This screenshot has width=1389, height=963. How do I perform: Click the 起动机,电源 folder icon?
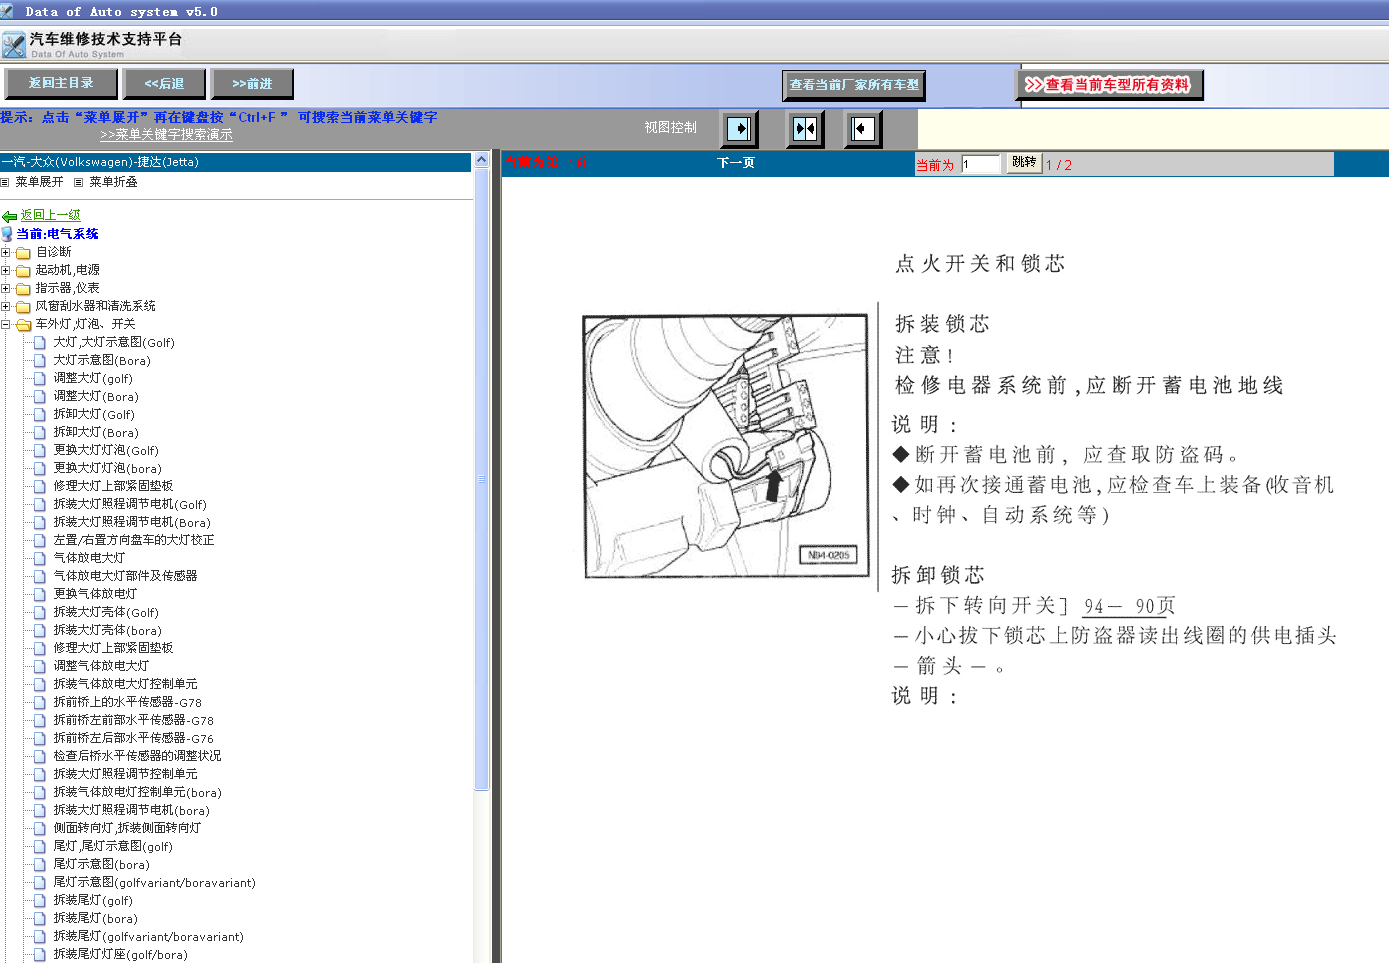(x=23, y=270)
